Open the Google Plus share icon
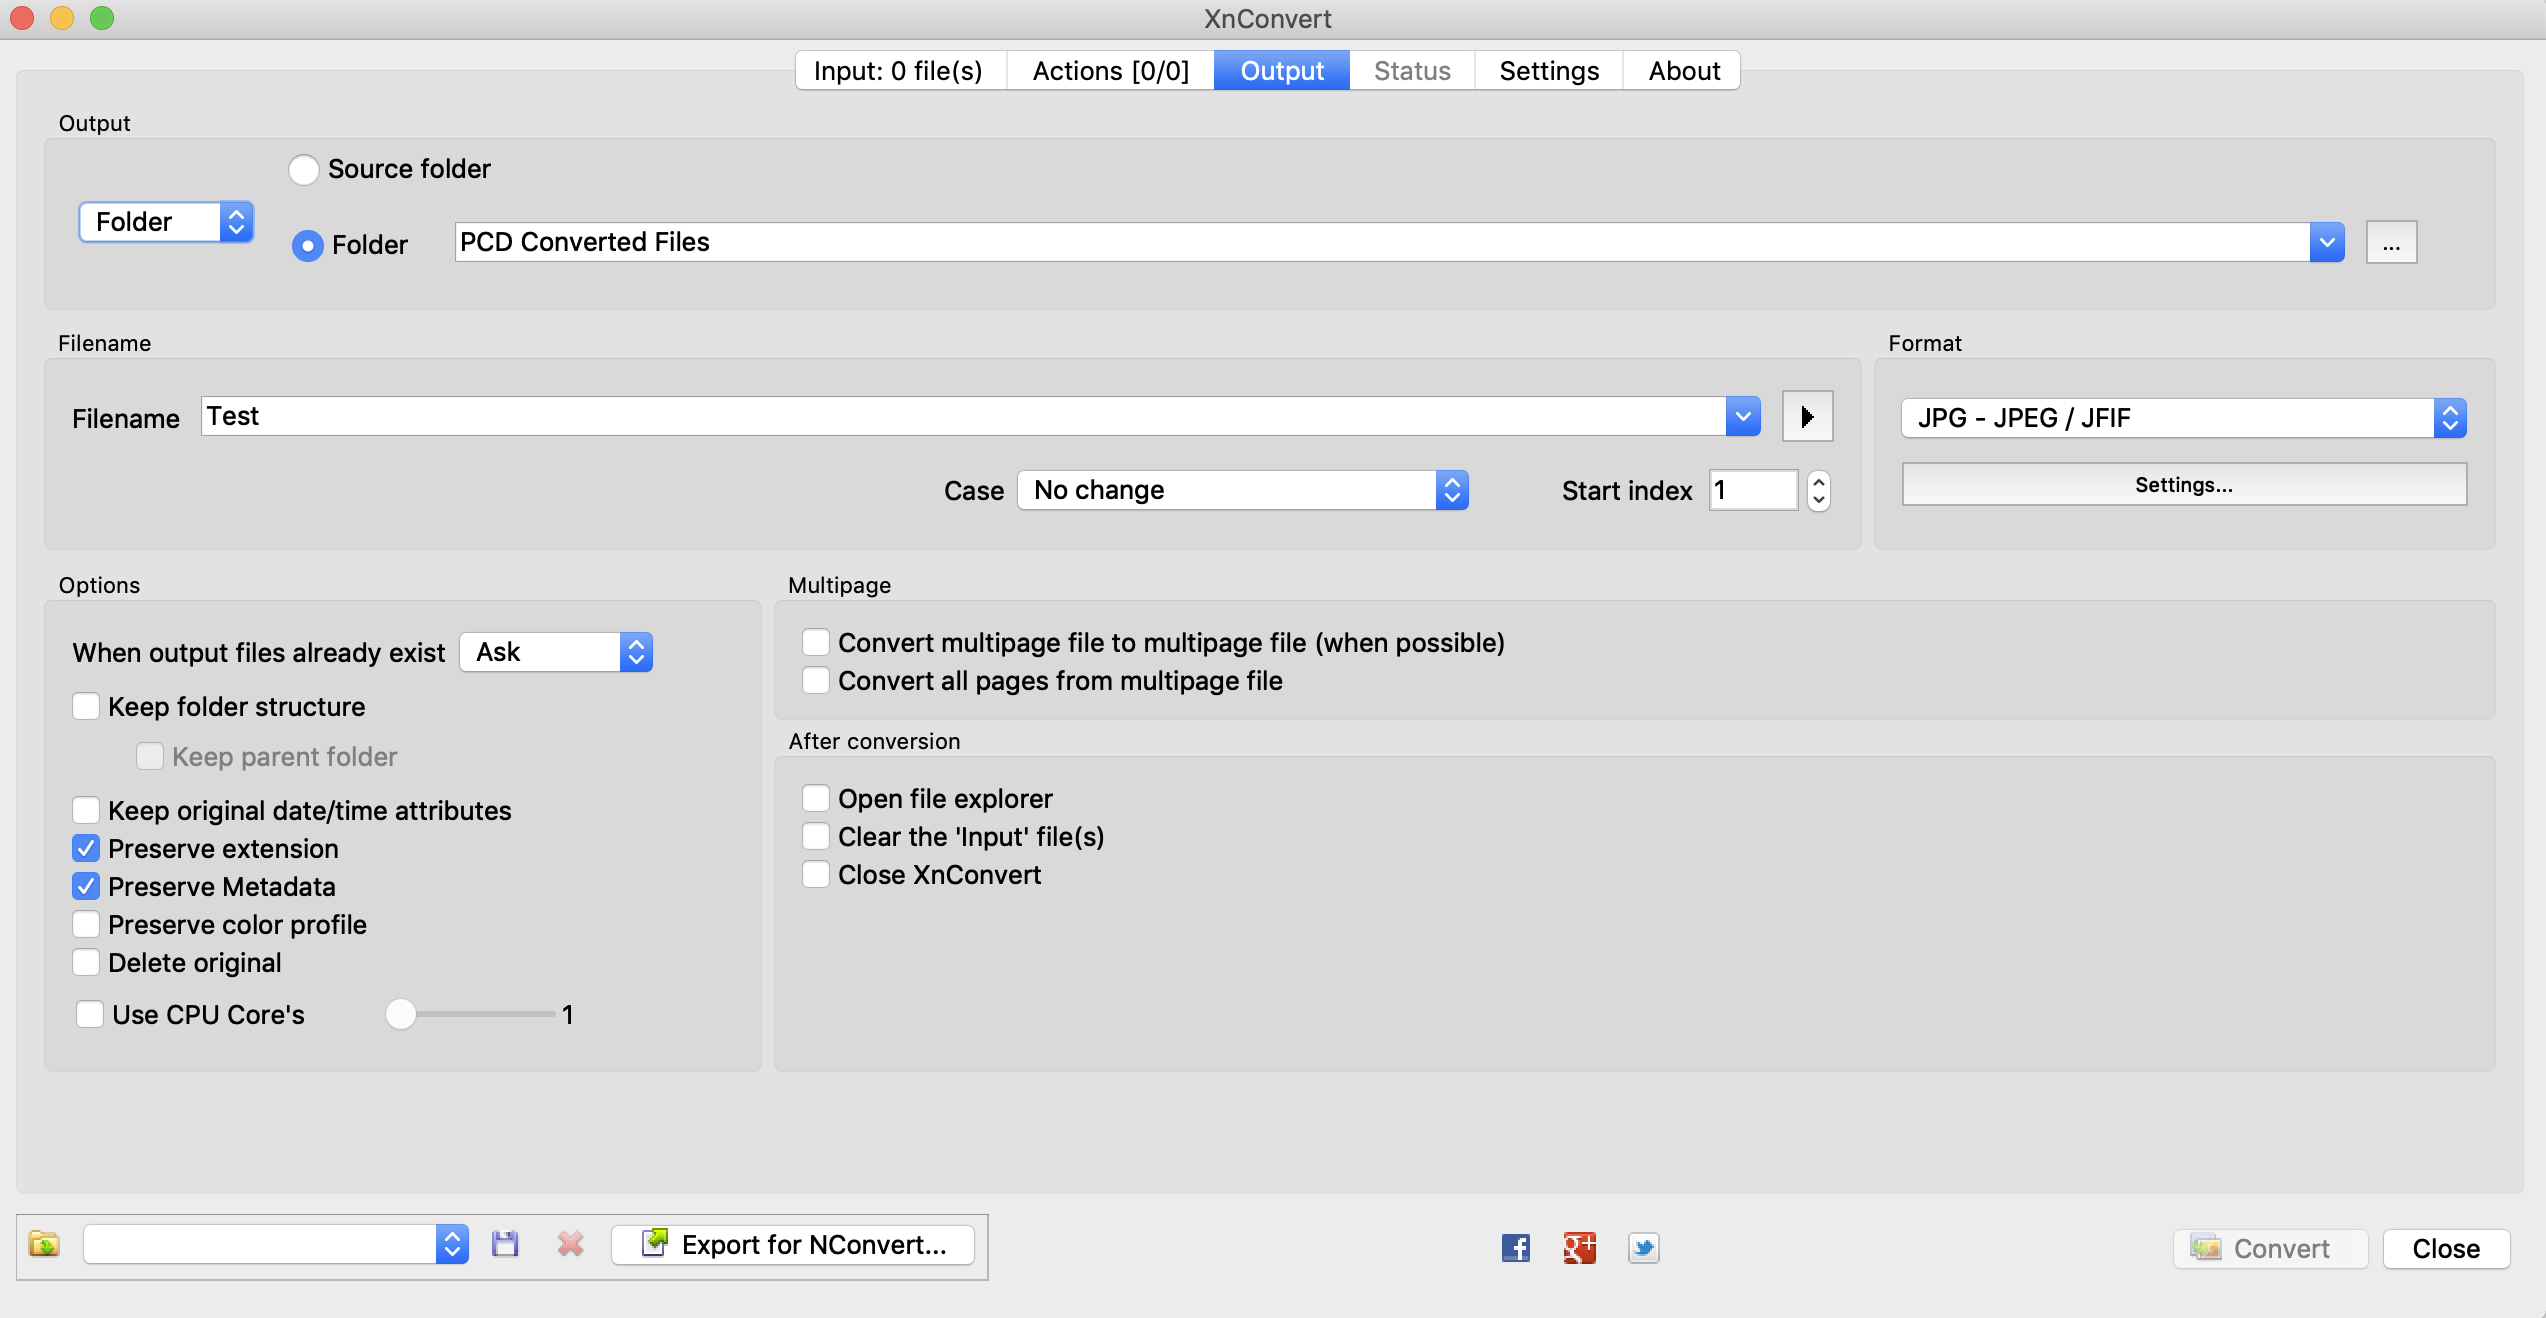The width and height of the screenshot is (2546, 1318). coord(1579,1248)
